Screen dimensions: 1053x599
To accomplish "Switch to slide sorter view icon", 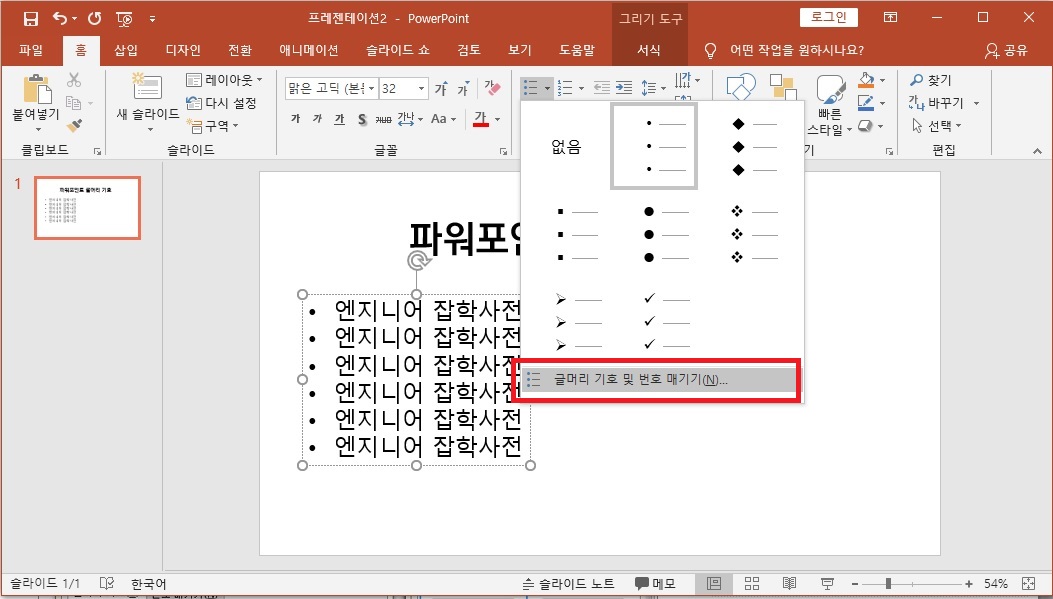I will pyautogui.click(x=751, y=584).
